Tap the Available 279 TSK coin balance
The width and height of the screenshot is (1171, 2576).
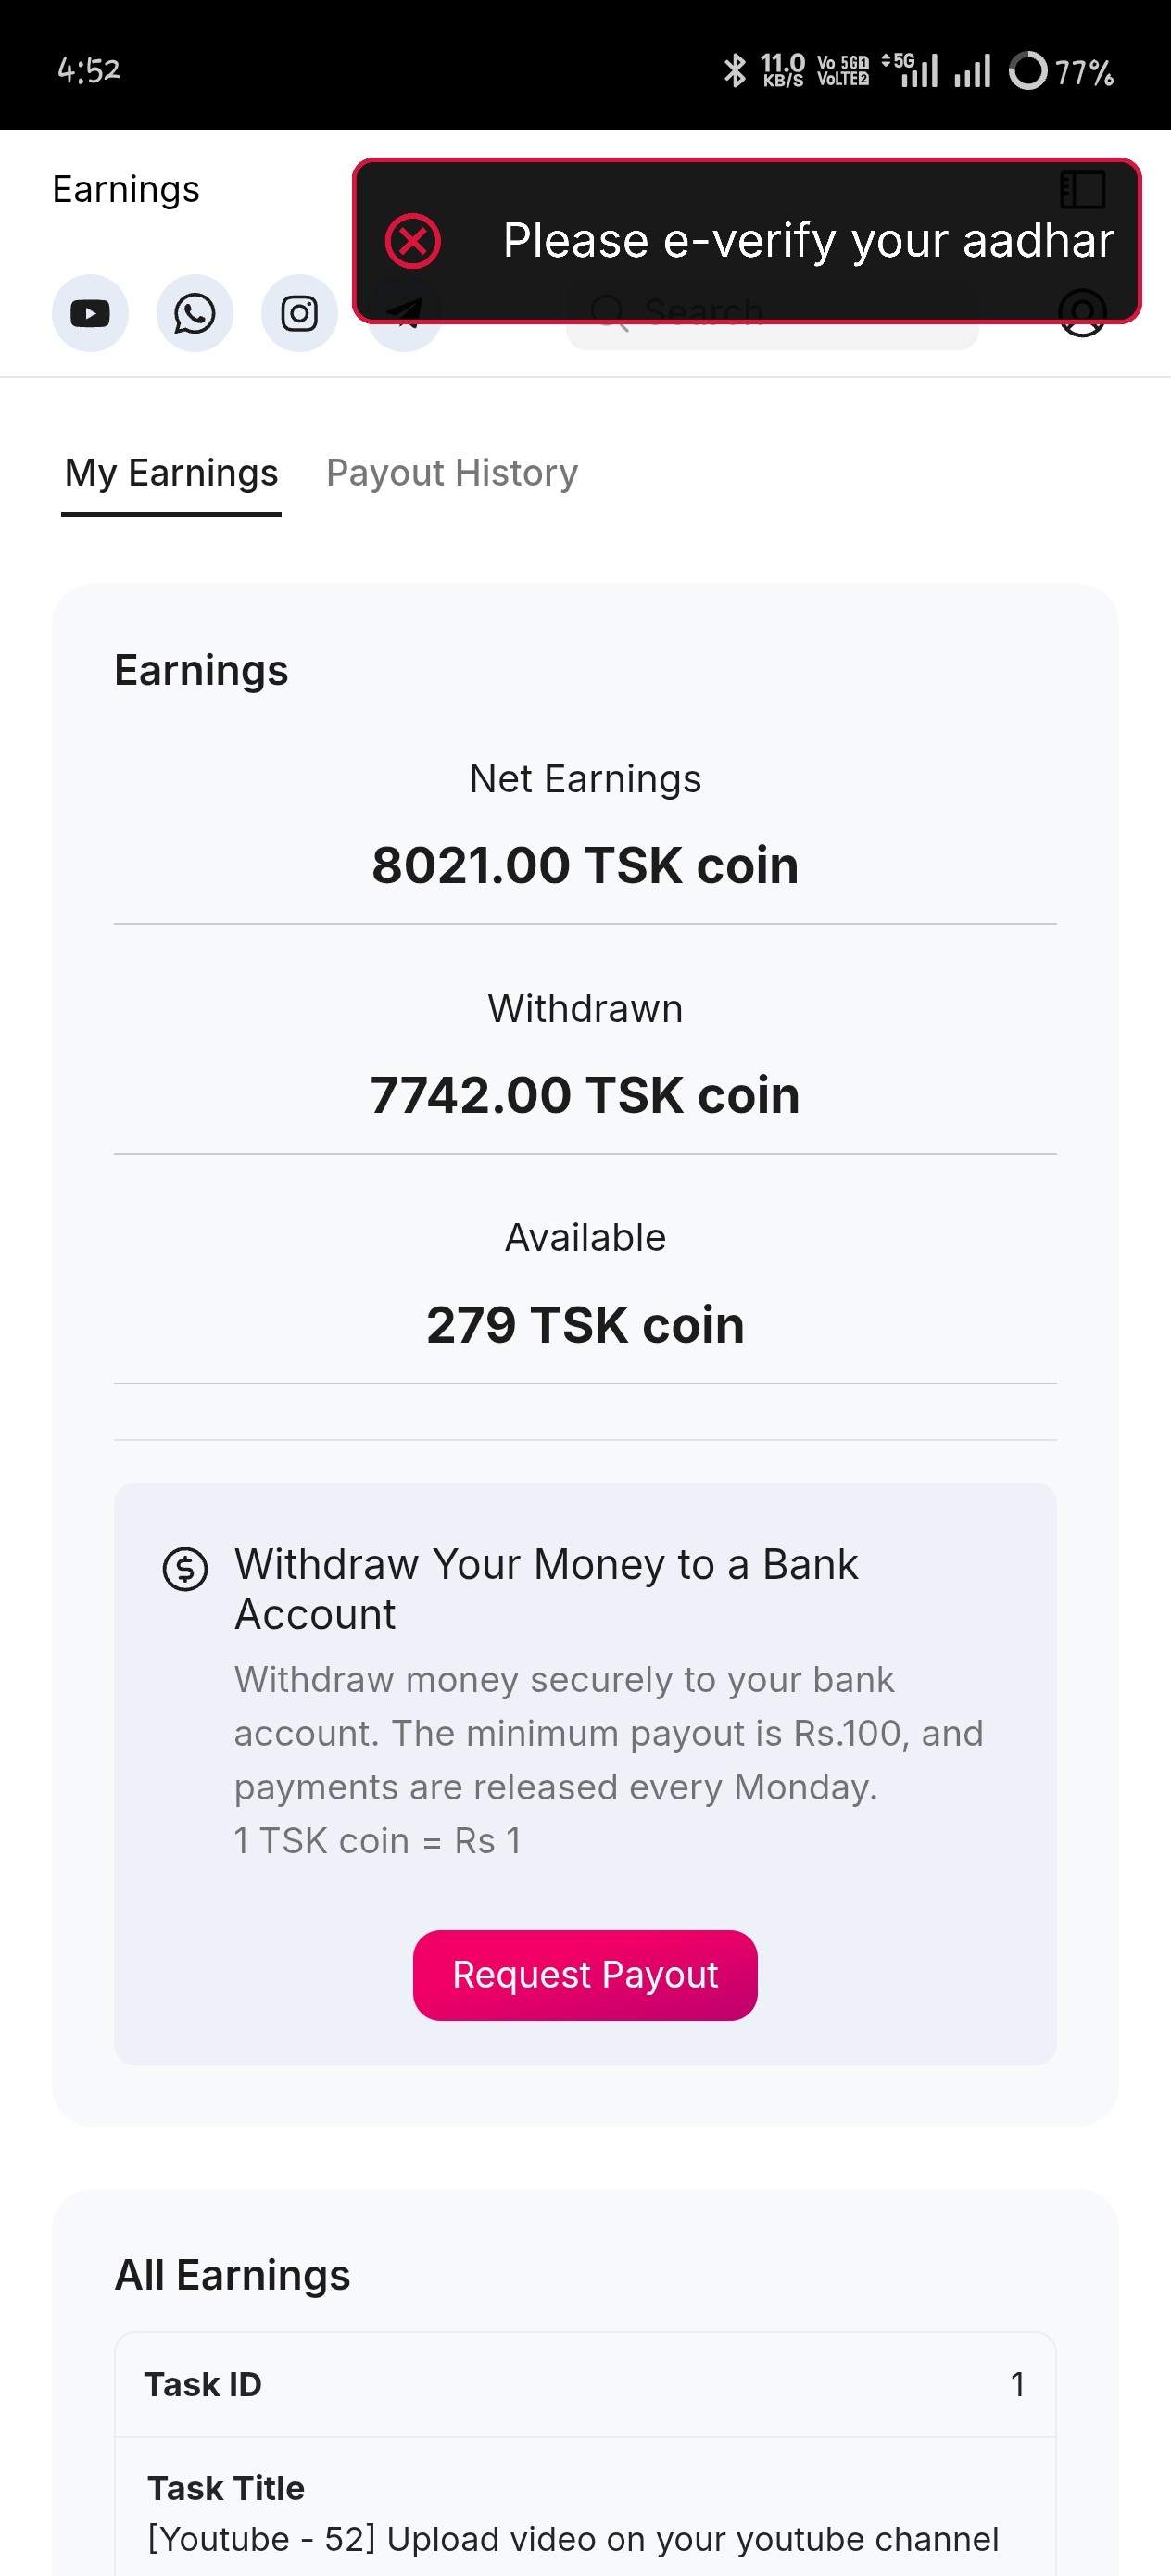pos(585,1325)
